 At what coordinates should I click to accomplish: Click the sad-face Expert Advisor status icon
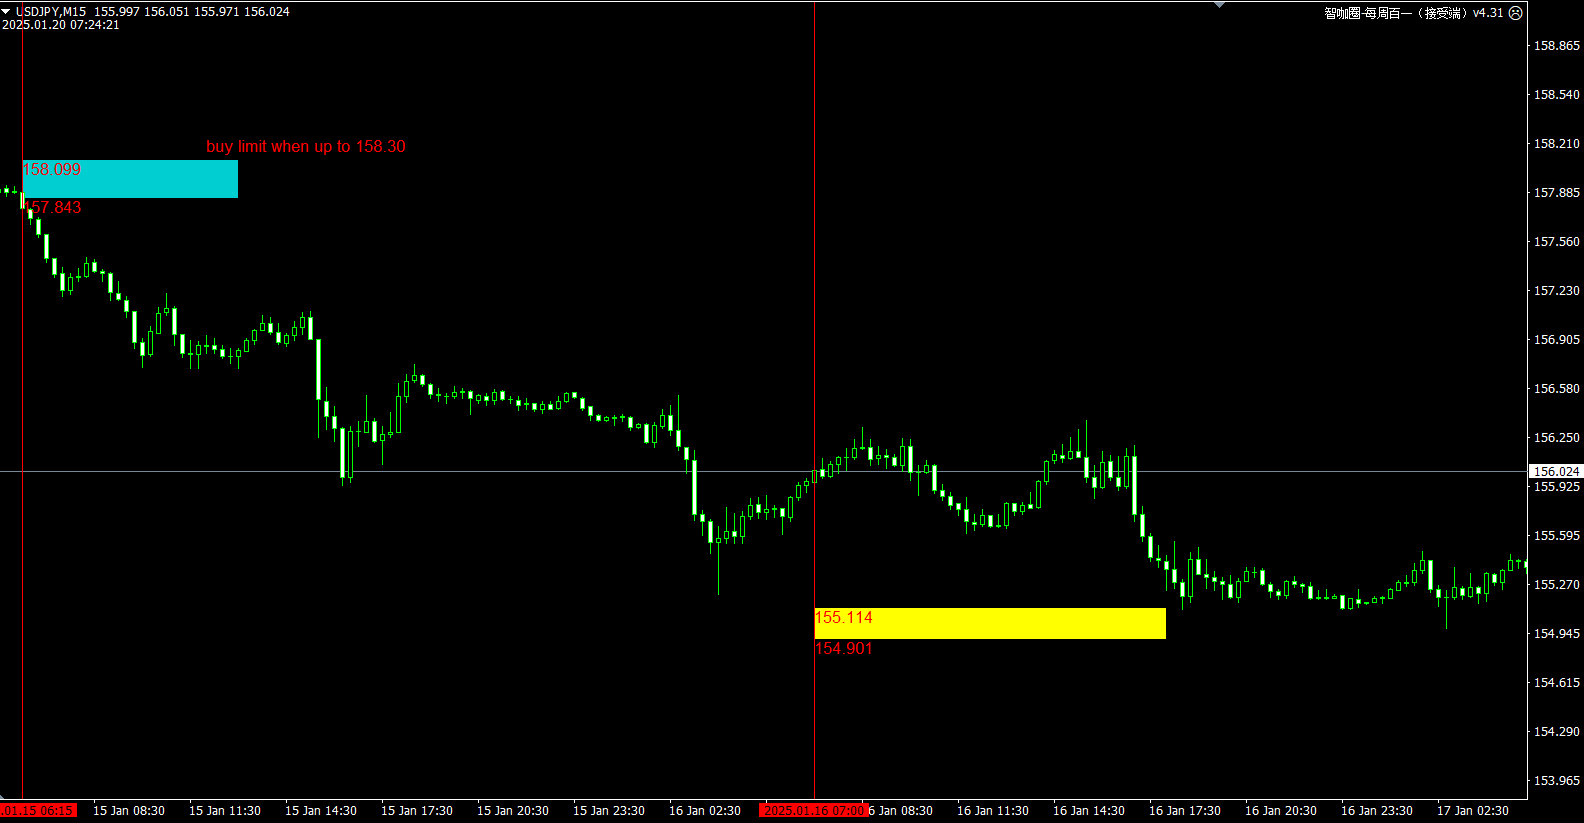[x=1515, y=13]
